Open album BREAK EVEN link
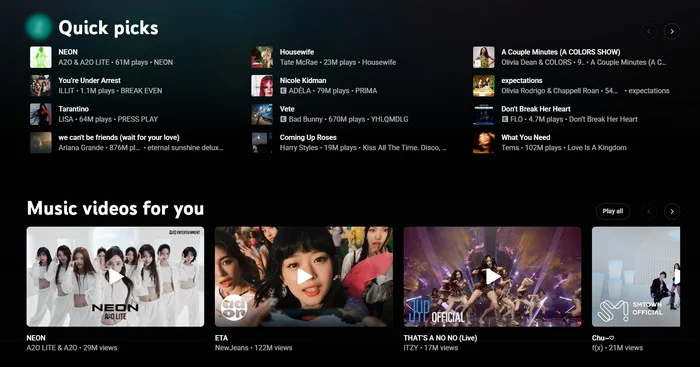The height and width of the screenshot is (367, 700). tap(142, 91)
